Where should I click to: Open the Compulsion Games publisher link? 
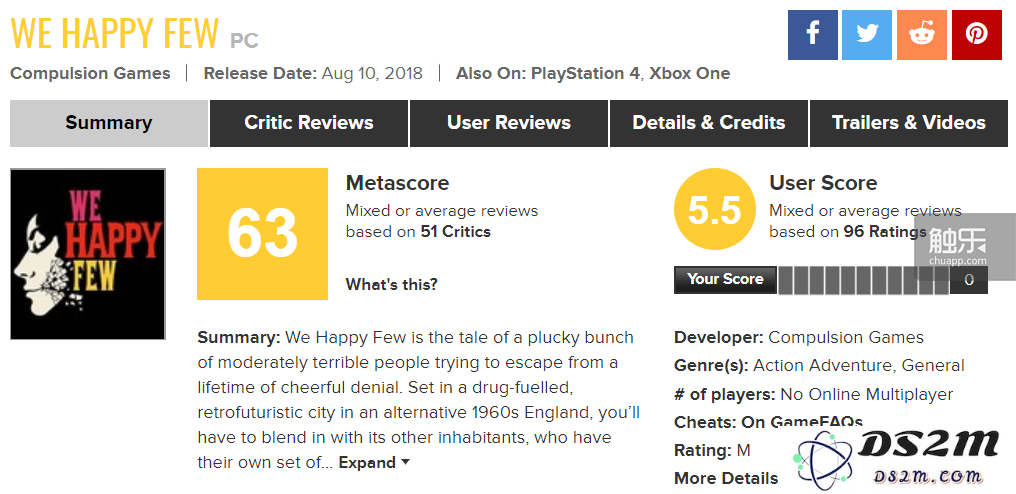pos(90,73)
